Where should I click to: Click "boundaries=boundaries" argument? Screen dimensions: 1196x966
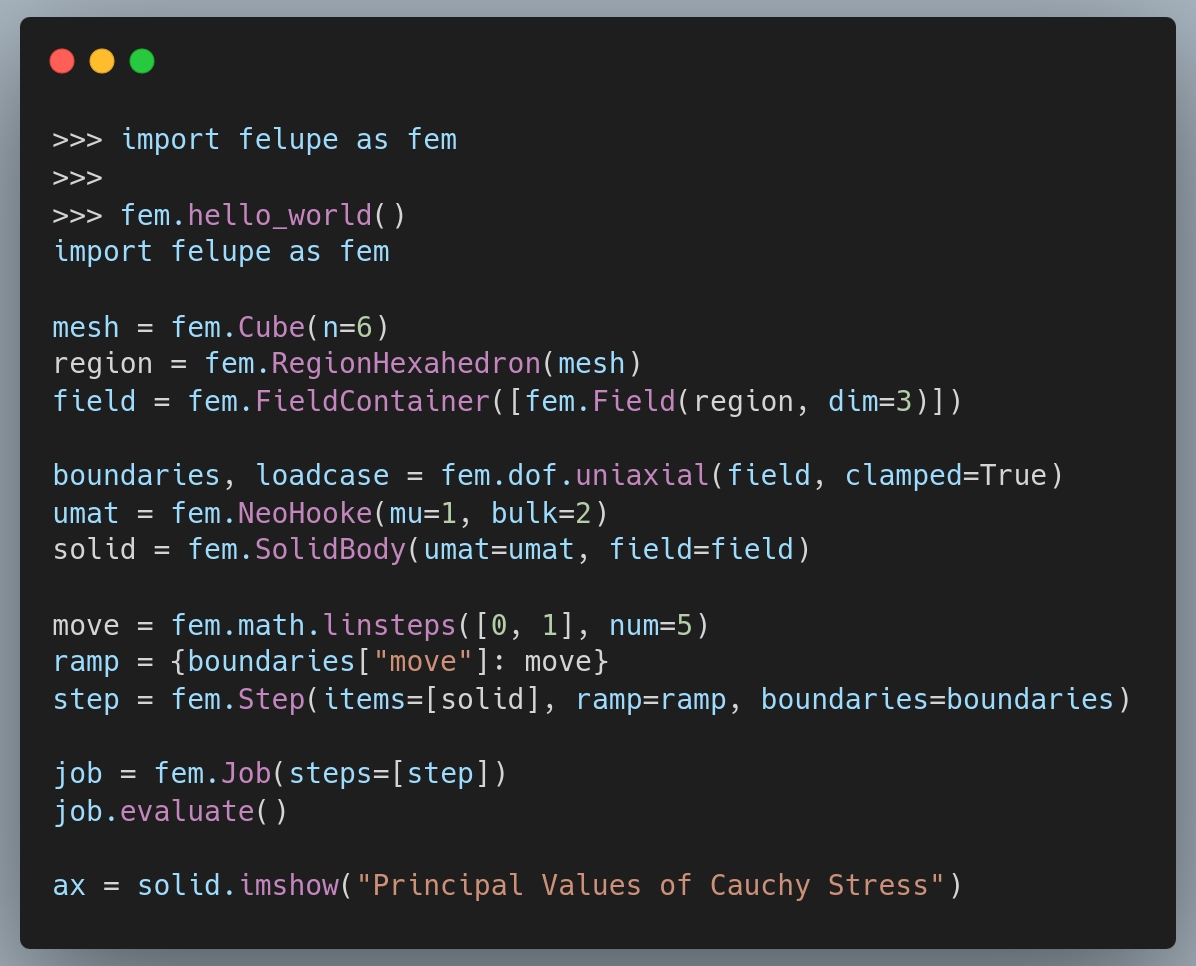937,700
